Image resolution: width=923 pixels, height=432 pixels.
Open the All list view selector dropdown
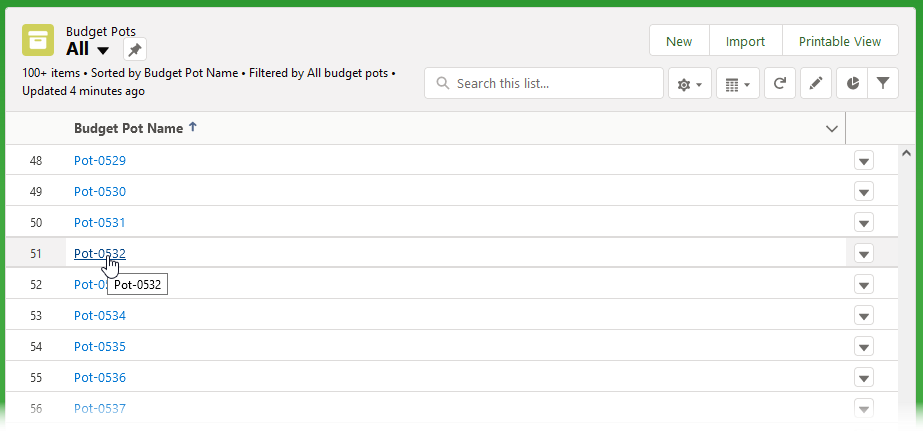(103, 50)
